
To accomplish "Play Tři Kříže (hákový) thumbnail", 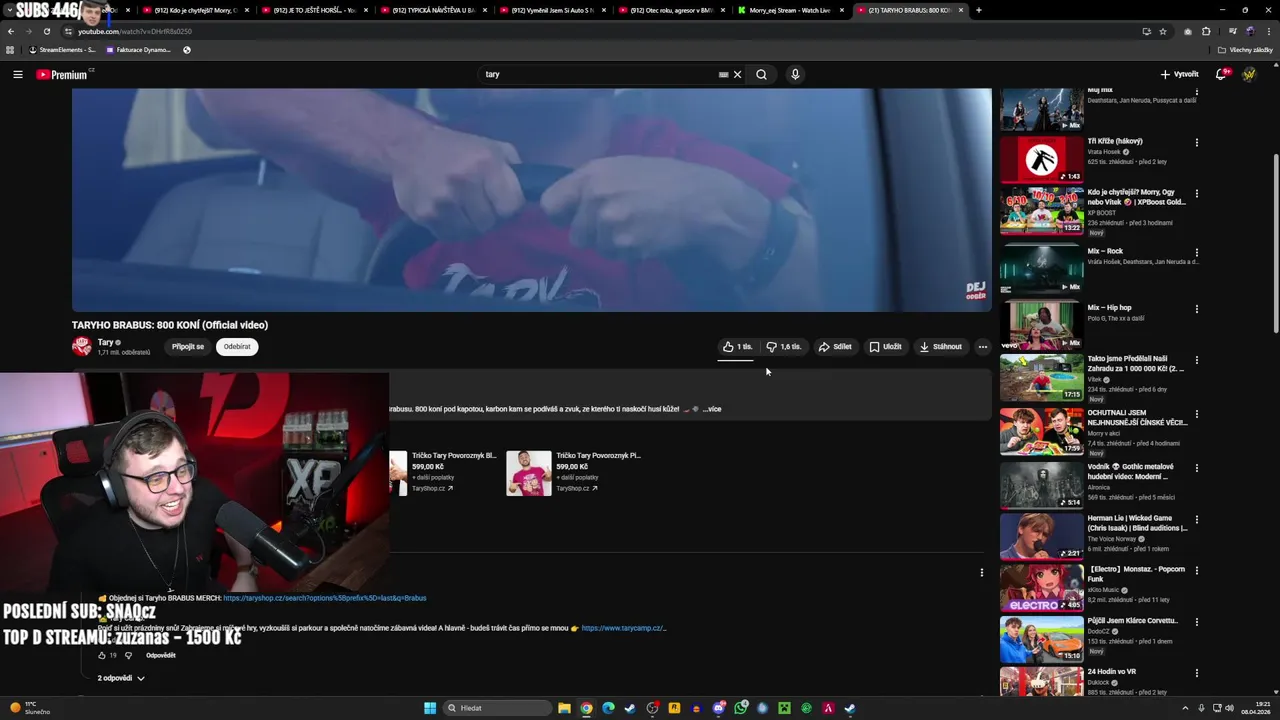I will coord(1041,159).
